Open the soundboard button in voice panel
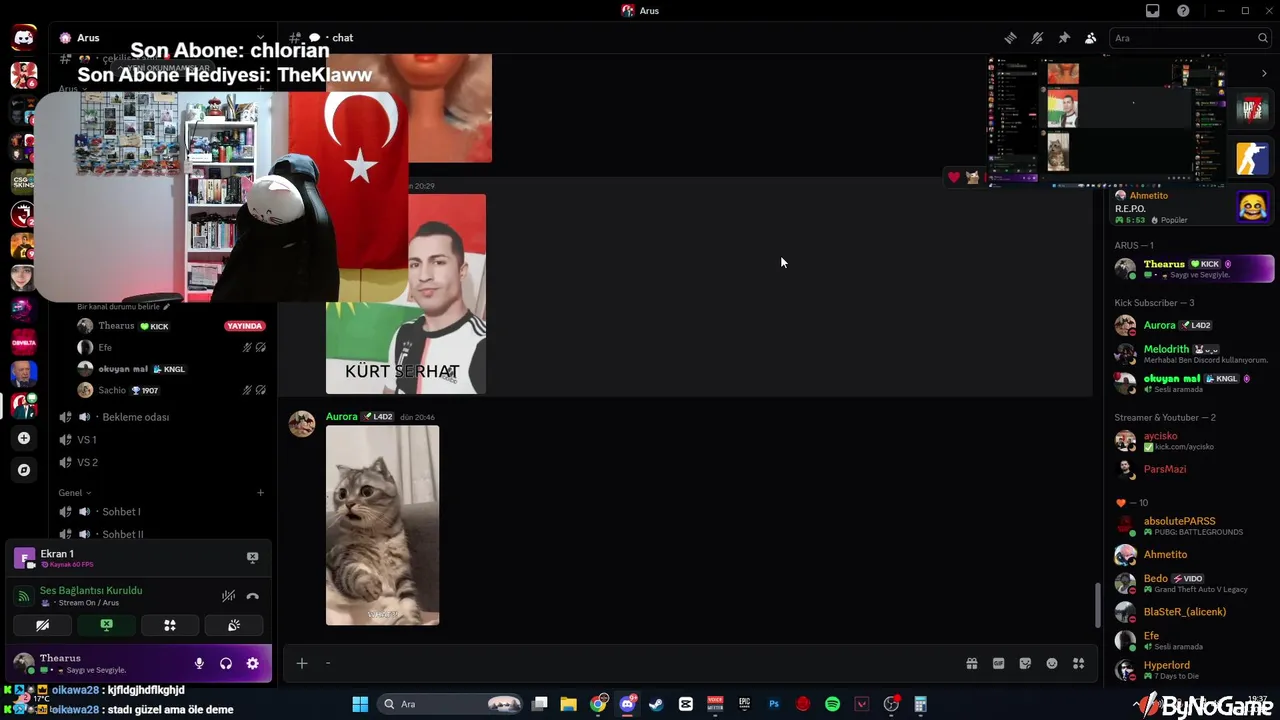The width and height of the screenshot is (1280, 720). click(x=233, y=625)
